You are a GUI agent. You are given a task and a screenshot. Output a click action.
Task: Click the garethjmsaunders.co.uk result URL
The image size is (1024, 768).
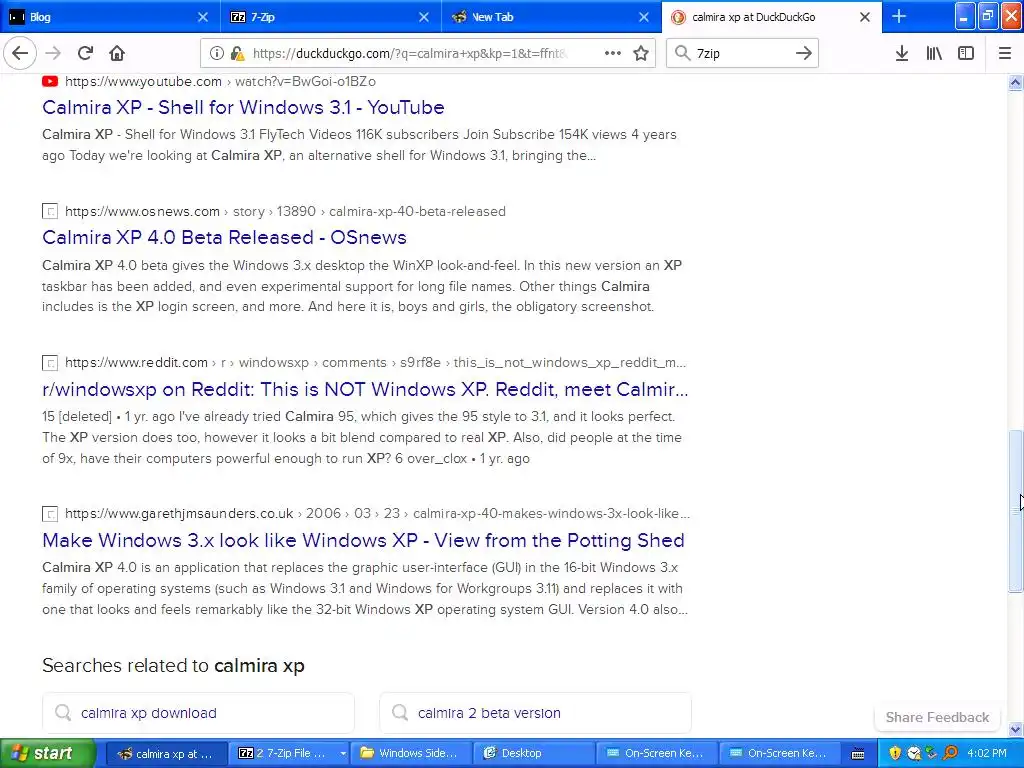[377, 513]
